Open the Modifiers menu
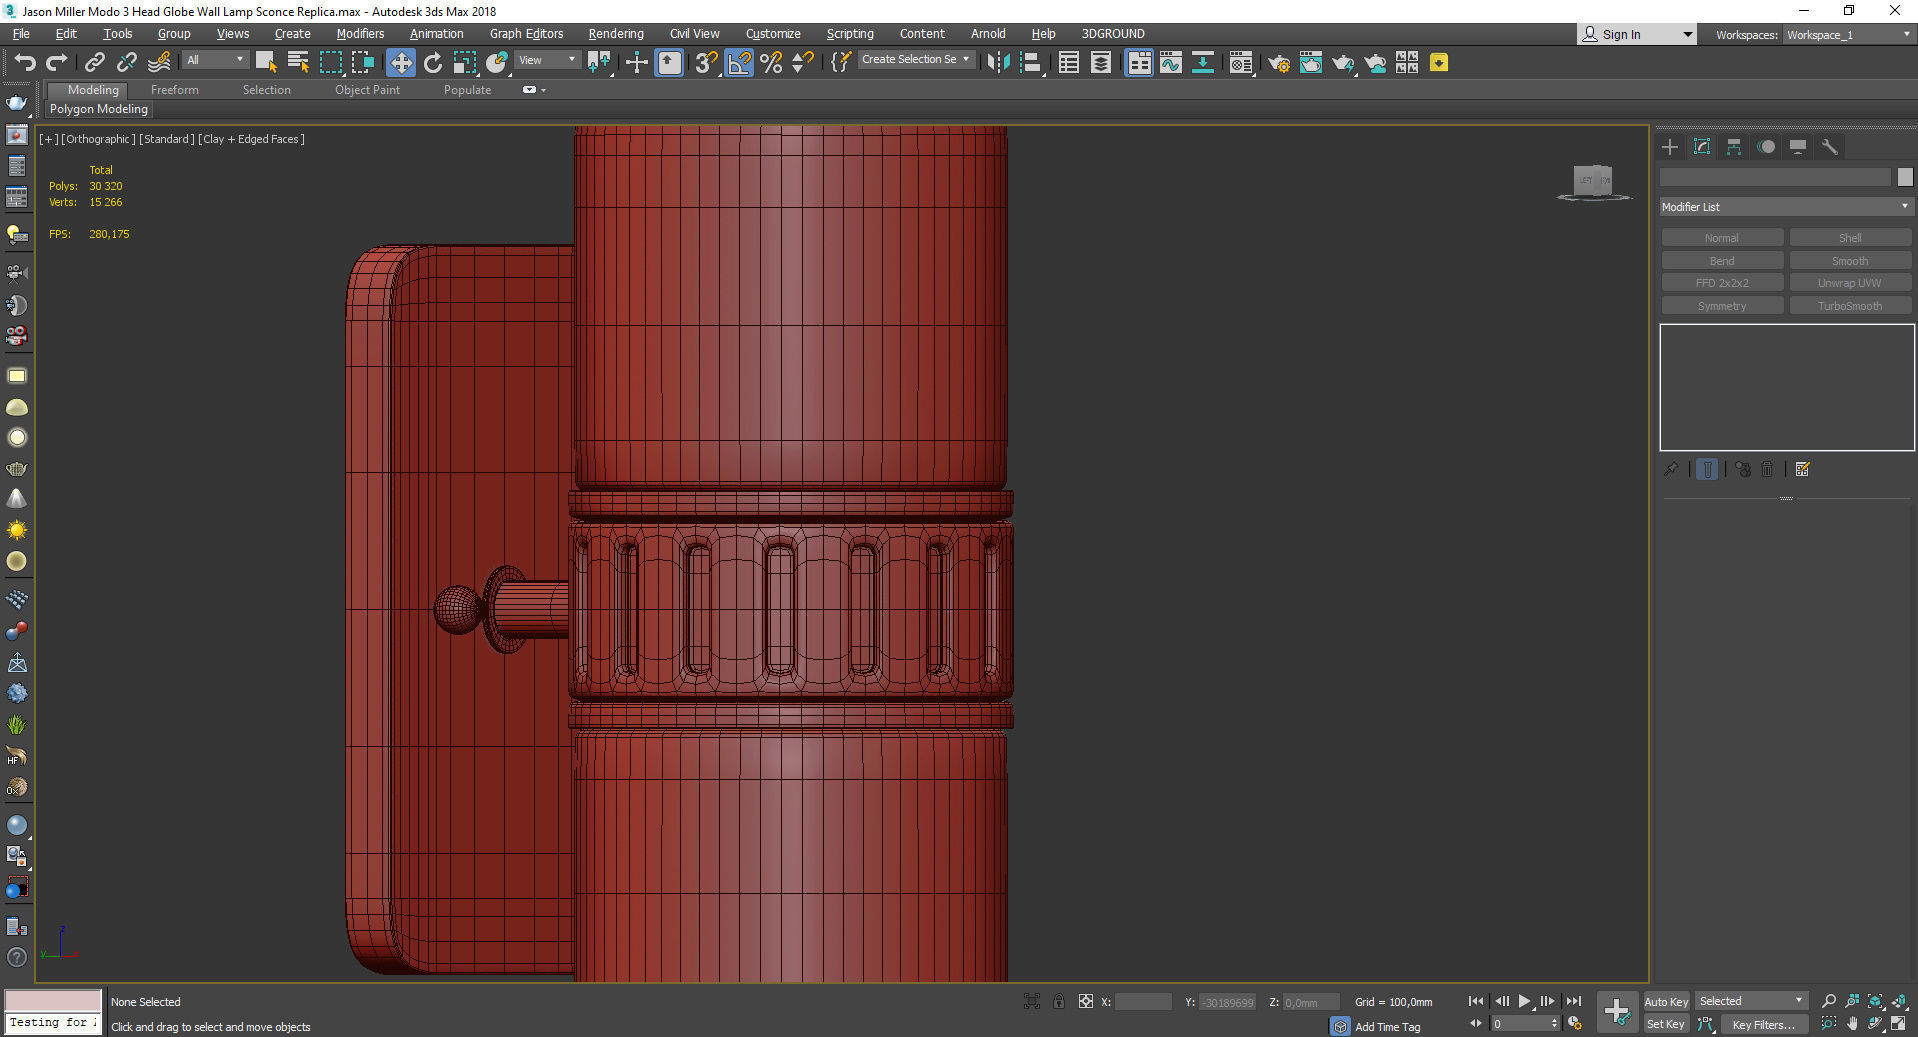Screen dimensions: 1918x1037 pyautogui.click(x=360, y=34)
